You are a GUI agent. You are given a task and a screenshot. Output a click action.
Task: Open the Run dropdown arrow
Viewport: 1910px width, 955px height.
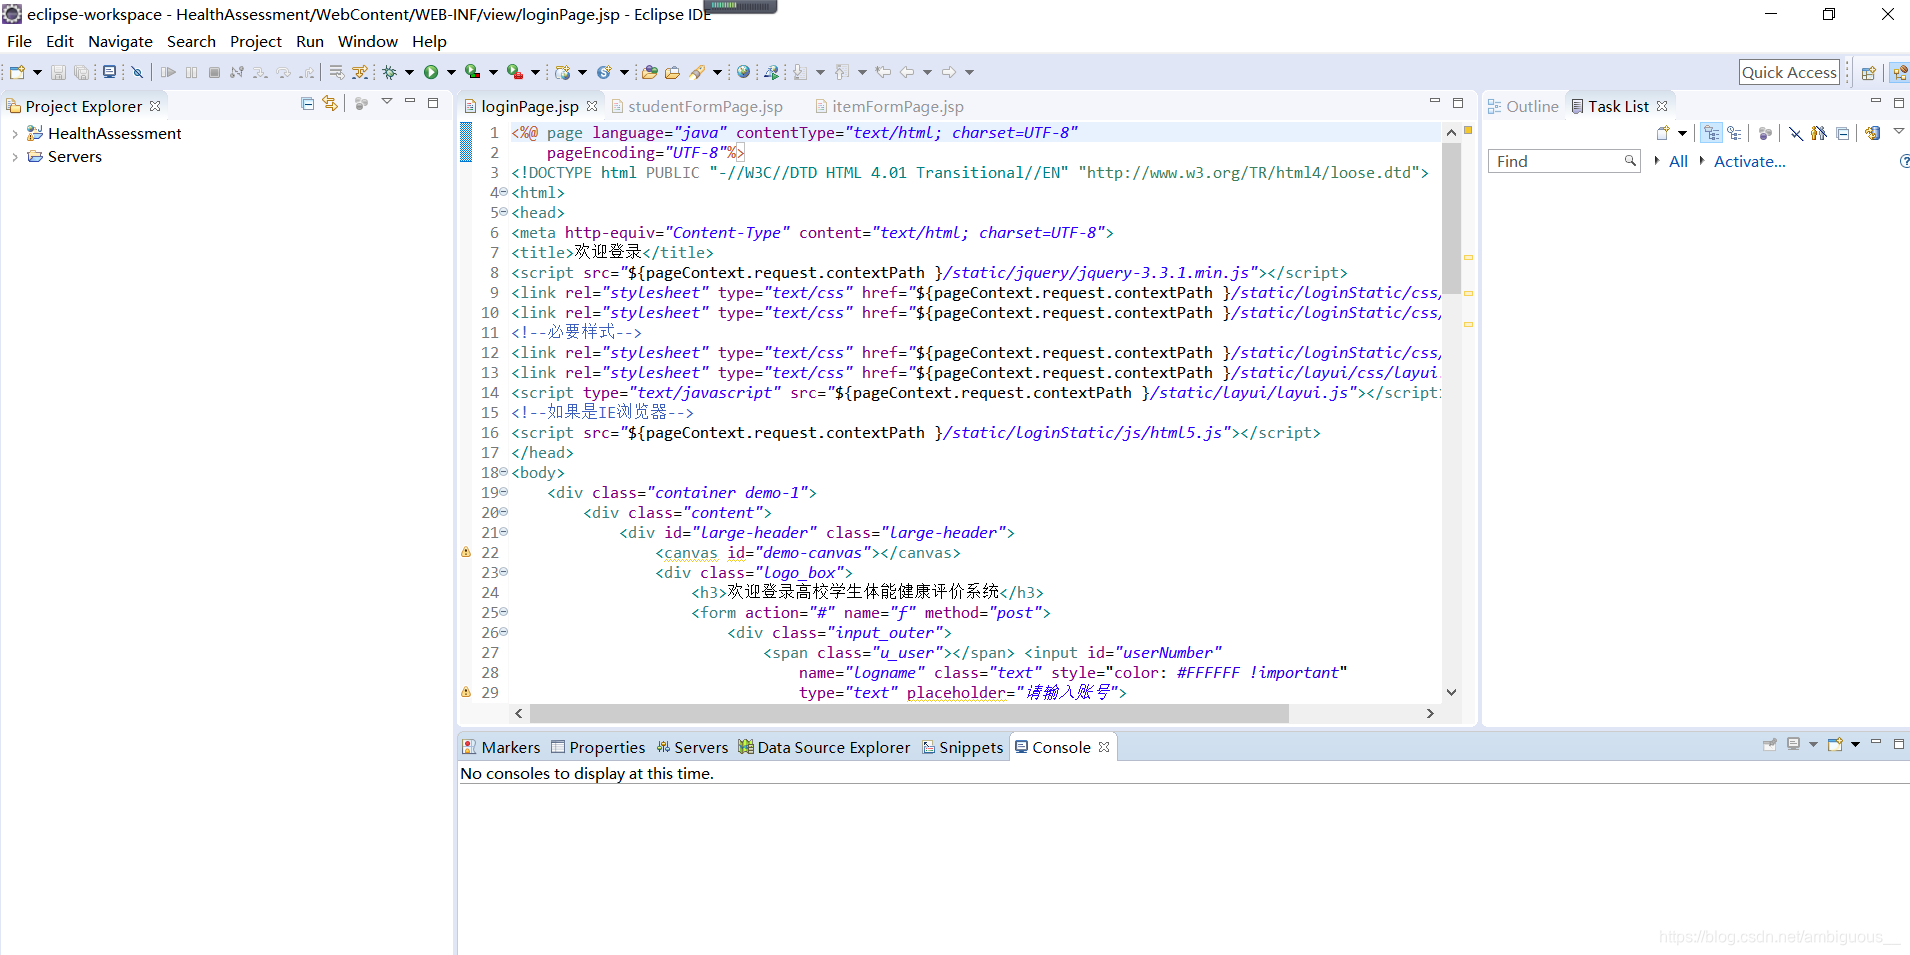coord(451,72)
